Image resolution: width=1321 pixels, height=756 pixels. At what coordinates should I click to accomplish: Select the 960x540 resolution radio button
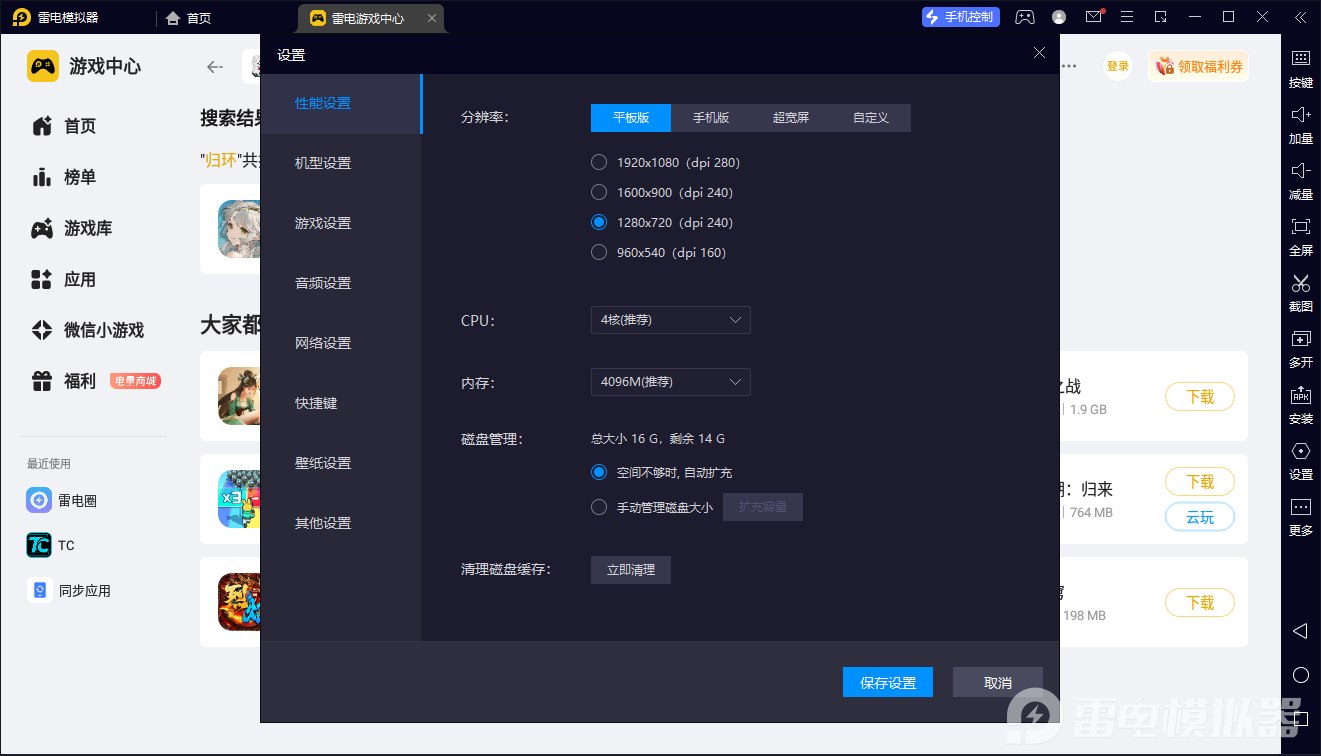[599, 252]
